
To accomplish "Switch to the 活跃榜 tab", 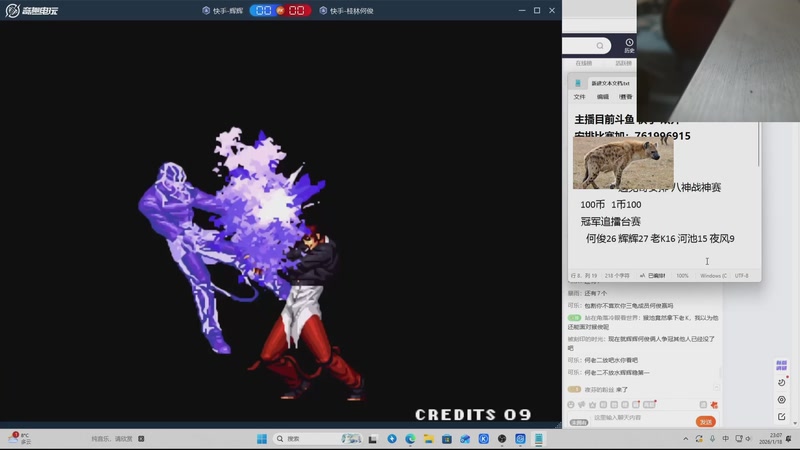I will click(x=623, y=63).
